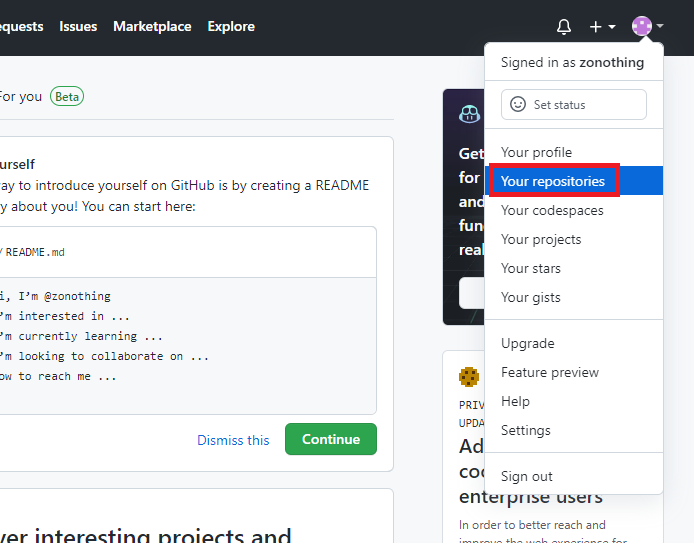Go to Your projects

(x=574, y=239)
